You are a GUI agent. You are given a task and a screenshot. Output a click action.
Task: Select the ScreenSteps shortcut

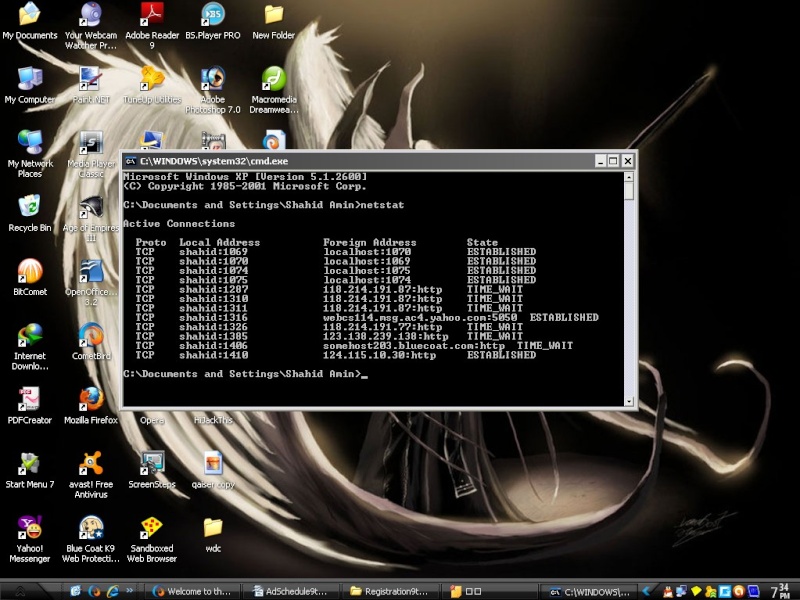tap(152, 470)
